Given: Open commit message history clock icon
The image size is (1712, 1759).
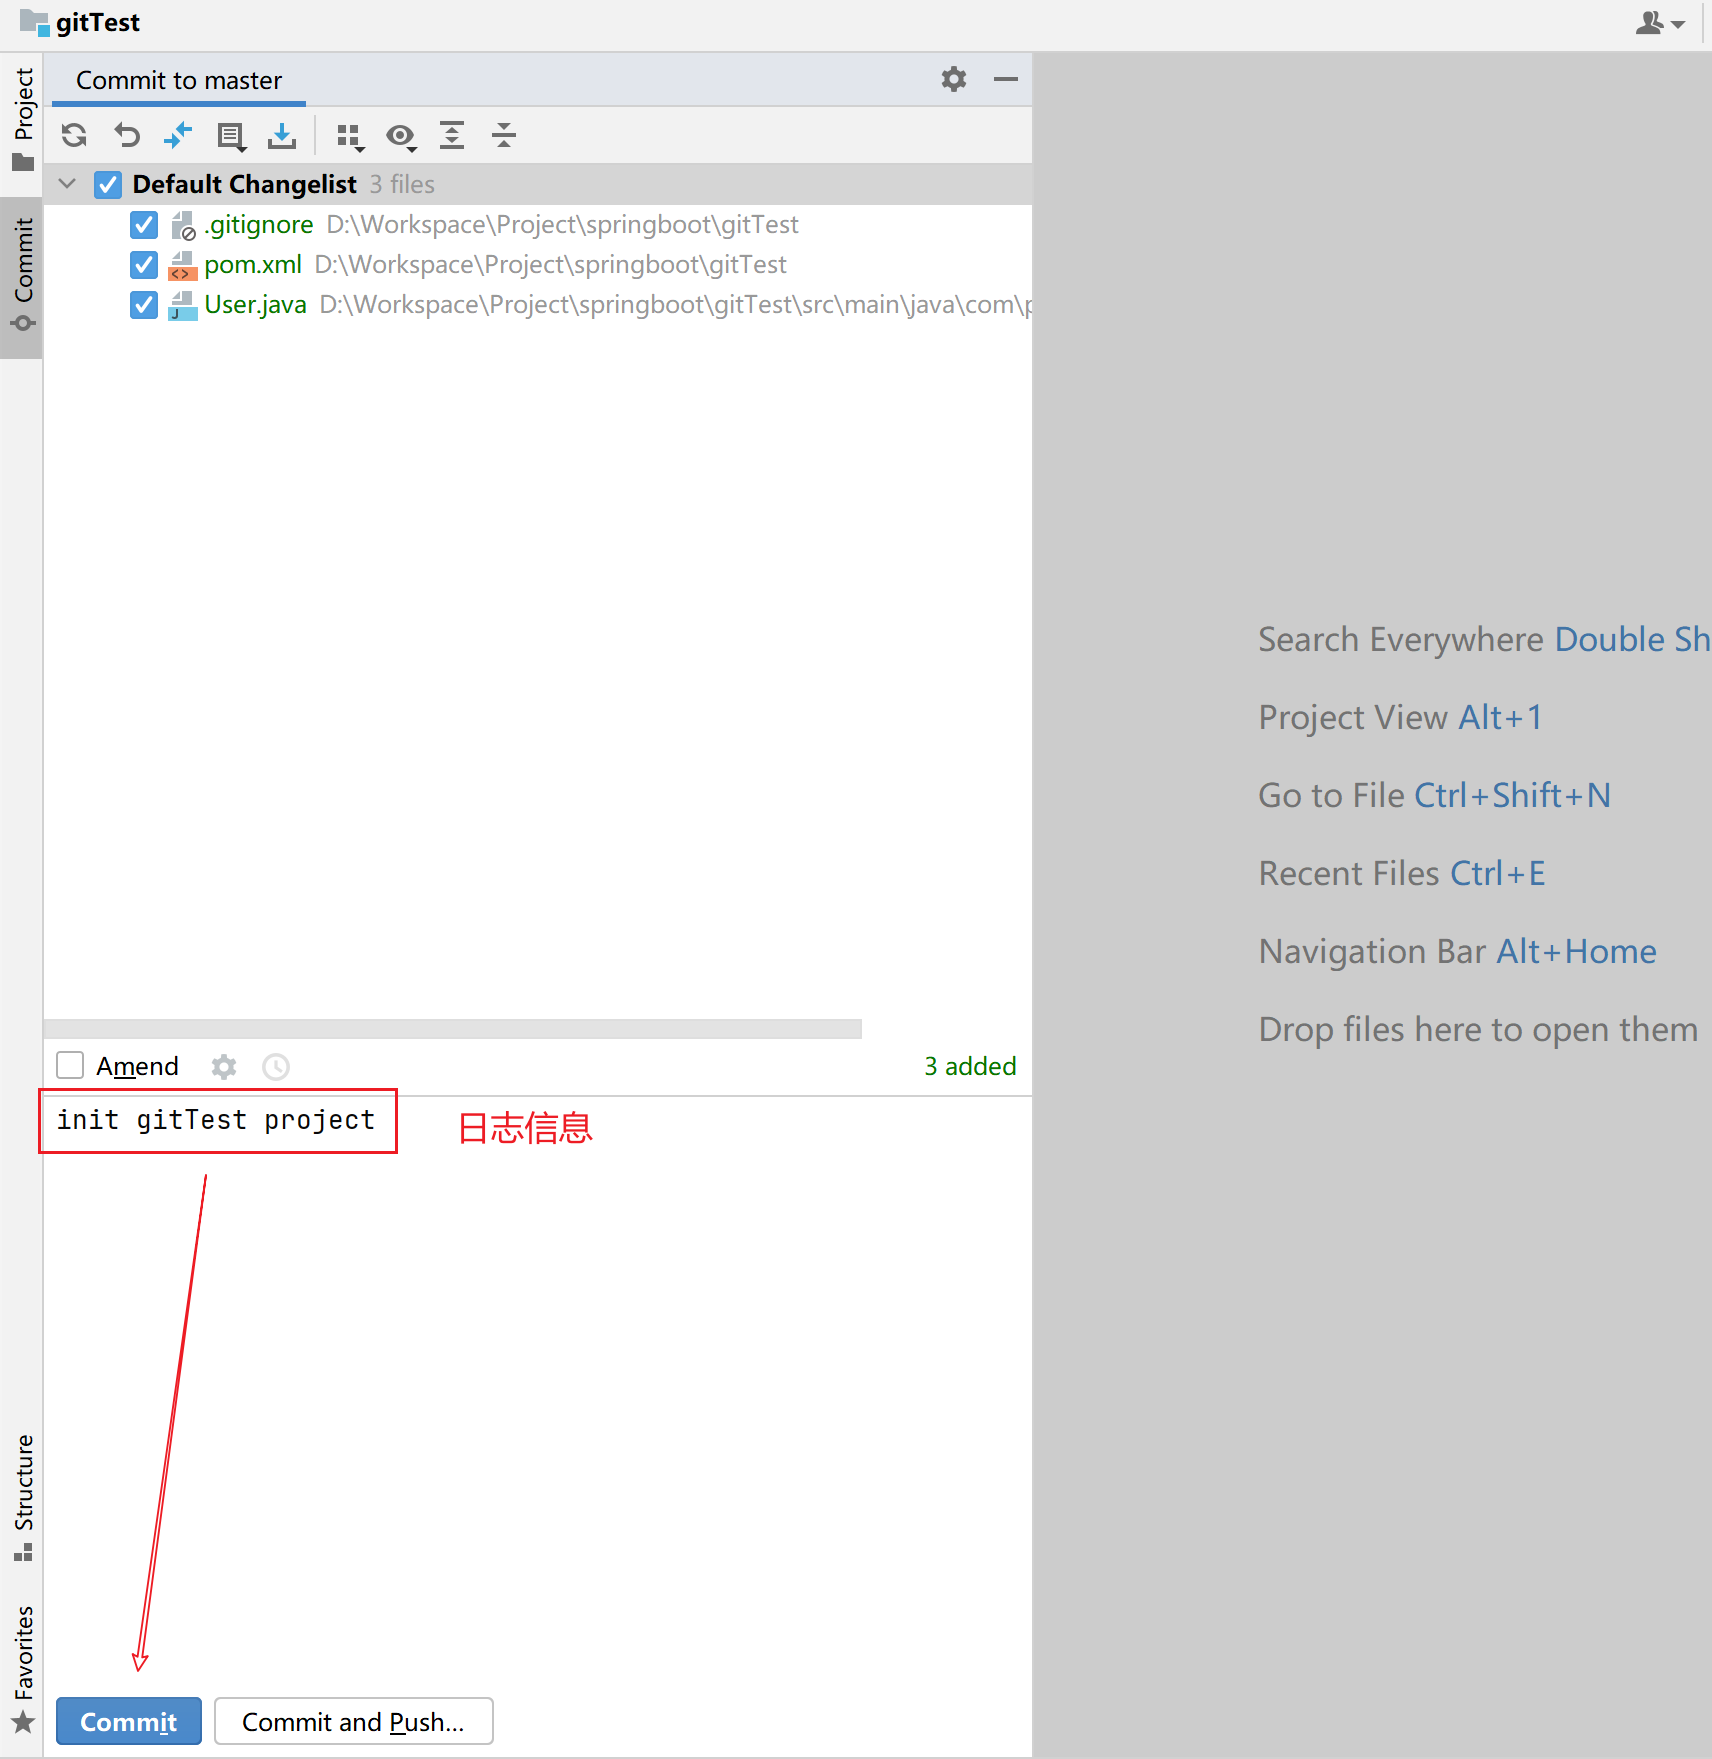Looking at the screenshot, I should click(x=276, y=1067).
